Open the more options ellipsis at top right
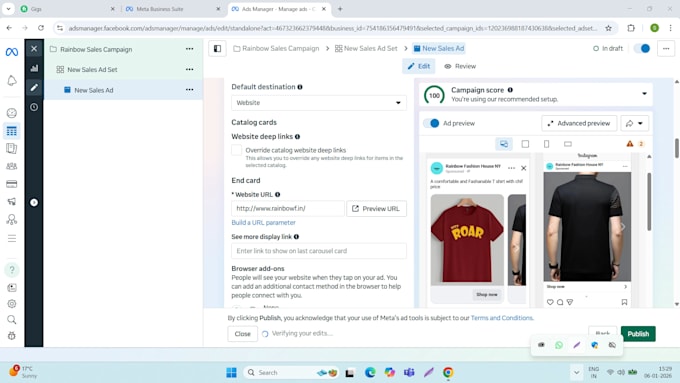680x383 pixels. pyautogui.click(x=666, y=49)
